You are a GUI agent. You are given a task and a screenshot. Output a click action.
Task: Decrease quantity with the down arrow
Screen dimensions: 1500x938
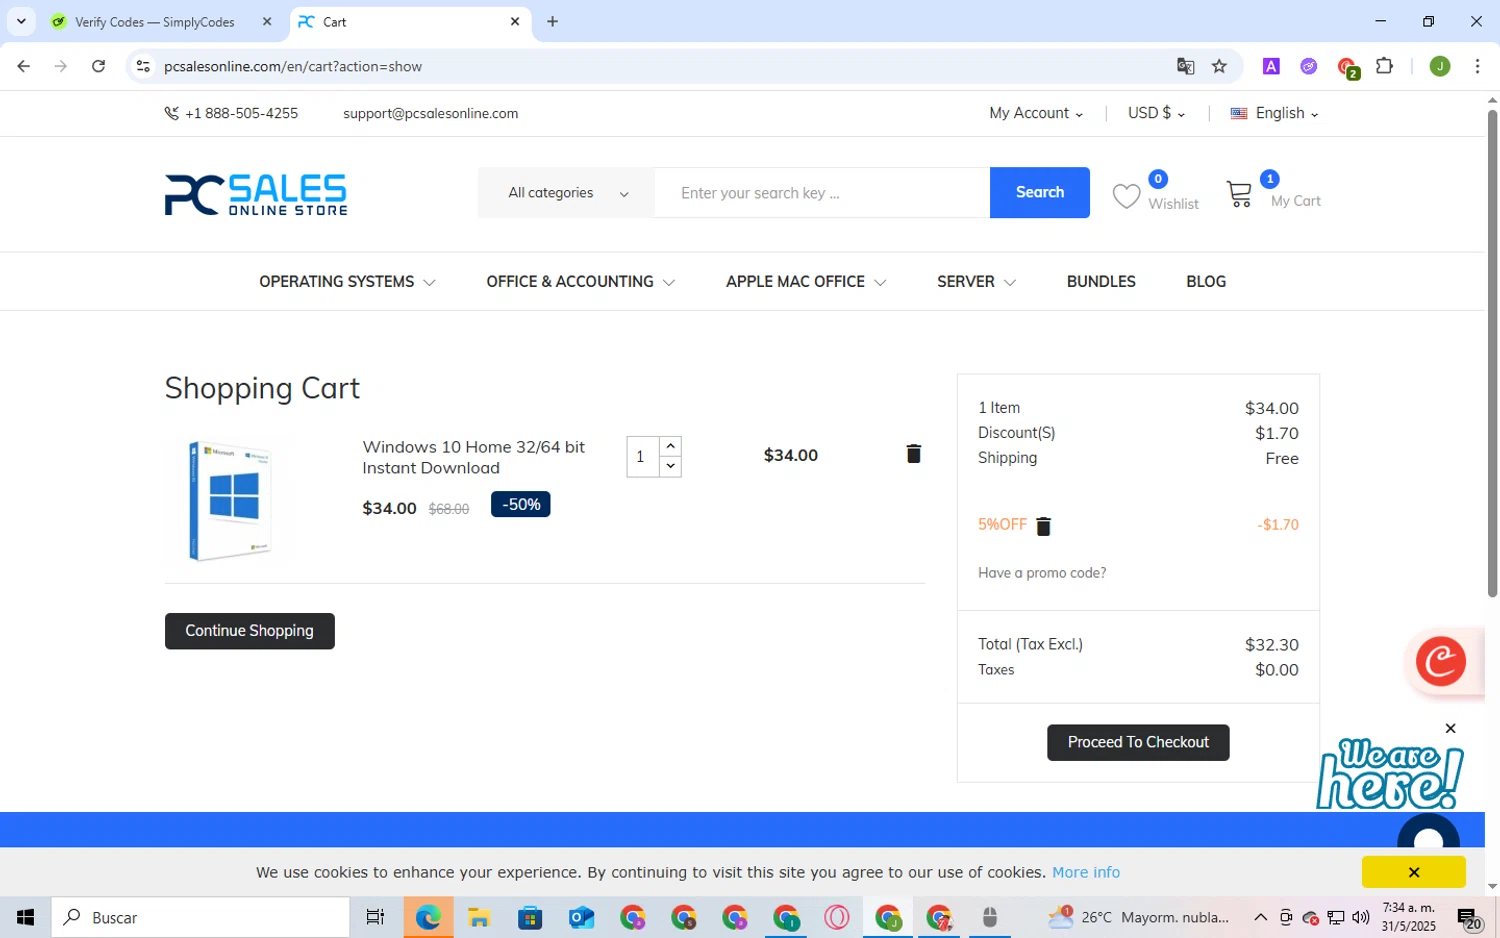pos(671,467)
